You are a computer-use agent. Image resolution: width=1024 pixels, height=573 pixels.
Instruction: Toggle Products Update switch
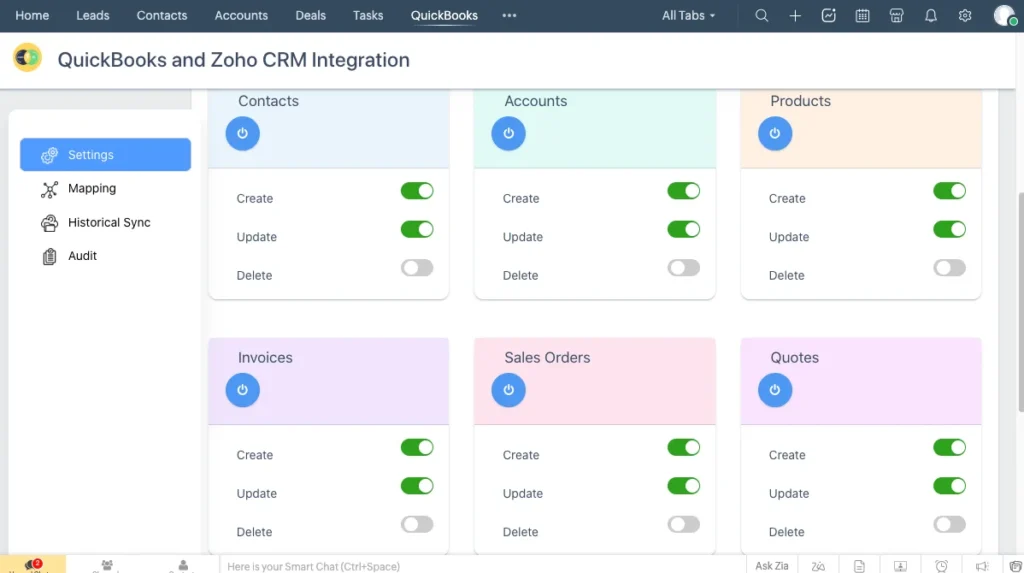click(950, 229)
